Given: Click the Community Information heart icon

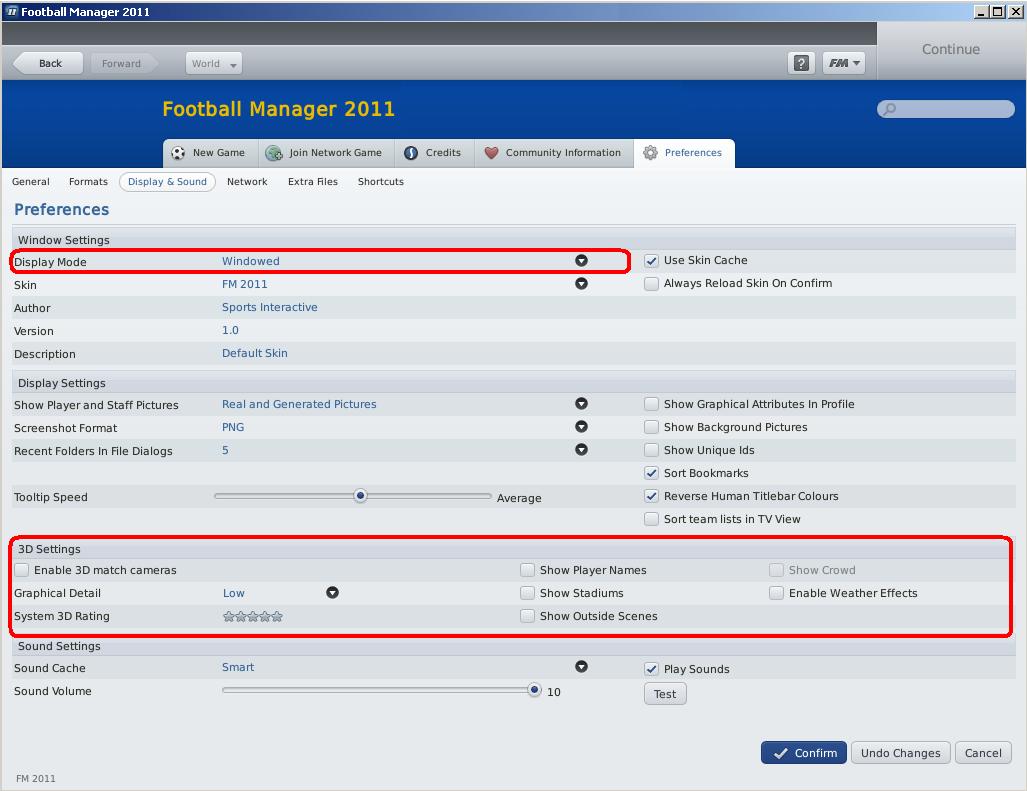Looking at the screenshot, I should click(491, 153).
